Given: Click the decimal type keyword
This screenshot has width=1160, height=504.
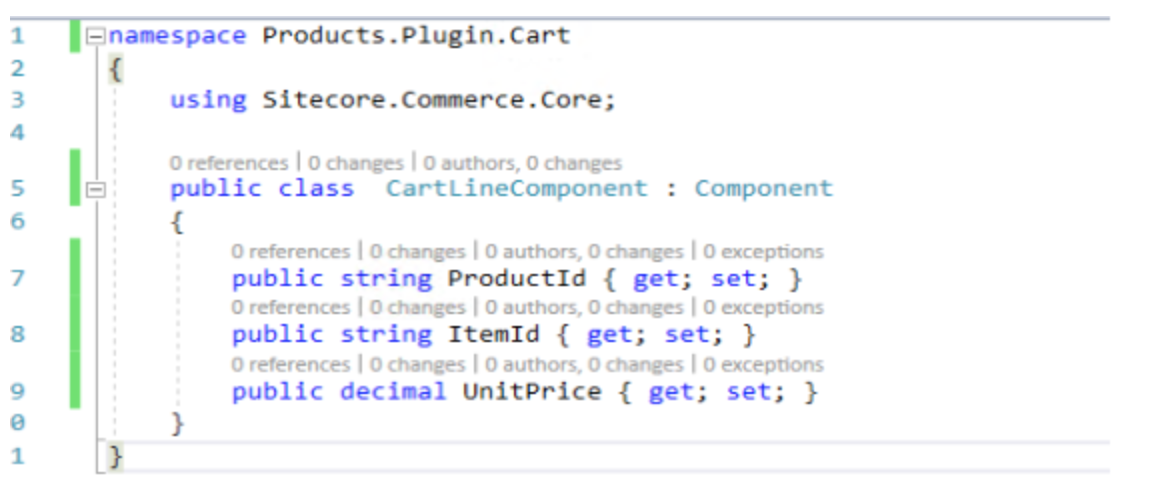Looking at the screenshot, I should pos(394,391).
